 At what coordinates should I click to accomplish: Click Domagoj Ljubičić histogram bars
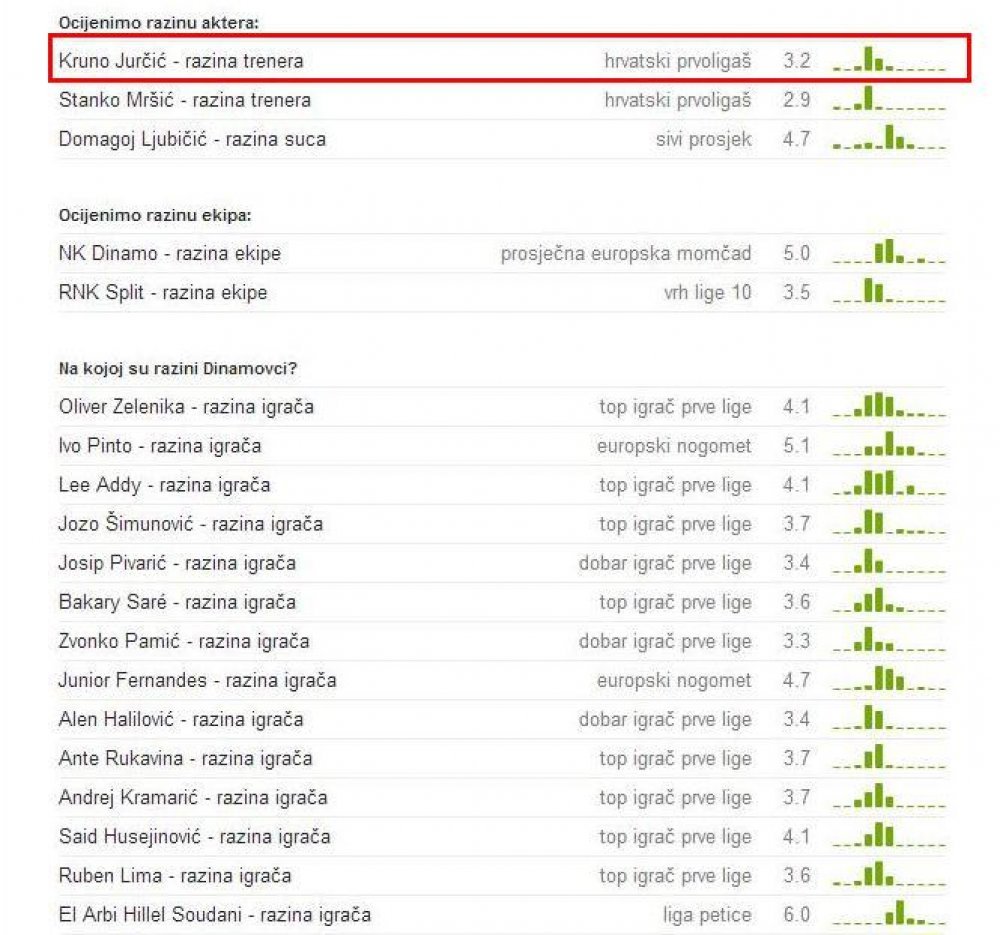coord(889,137)
